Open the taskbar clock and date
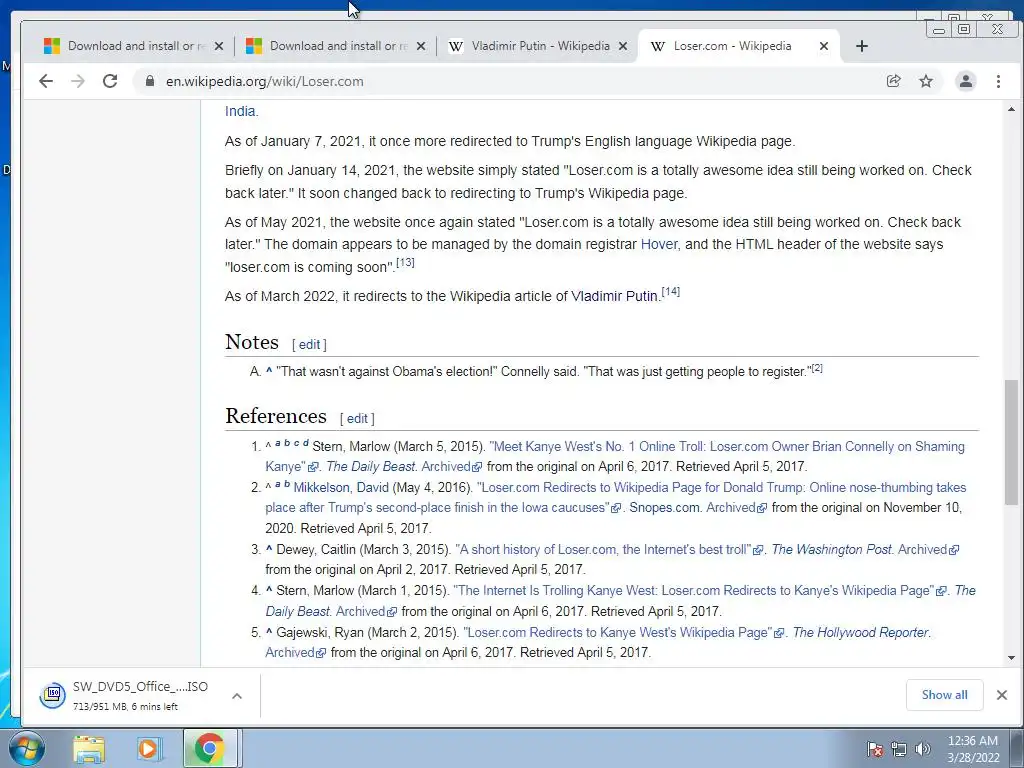 click(x=973, y=749)
